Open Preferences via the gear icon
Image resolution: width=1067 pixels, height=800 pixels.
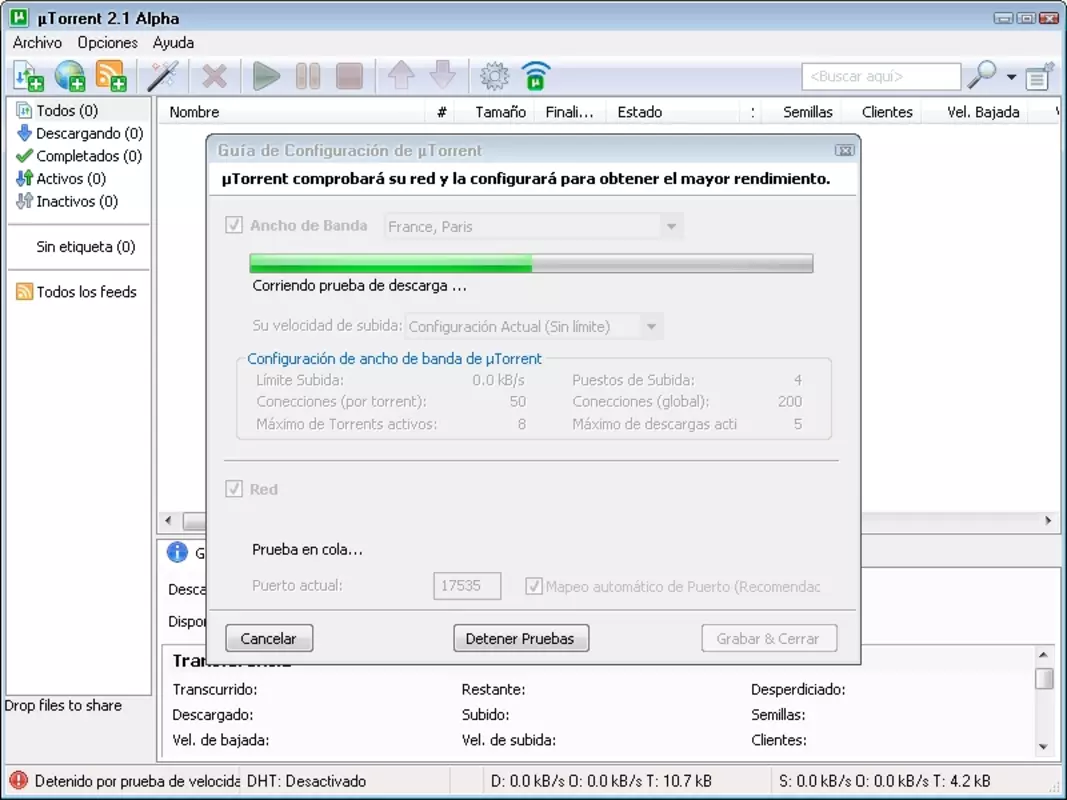coord(495,76)
